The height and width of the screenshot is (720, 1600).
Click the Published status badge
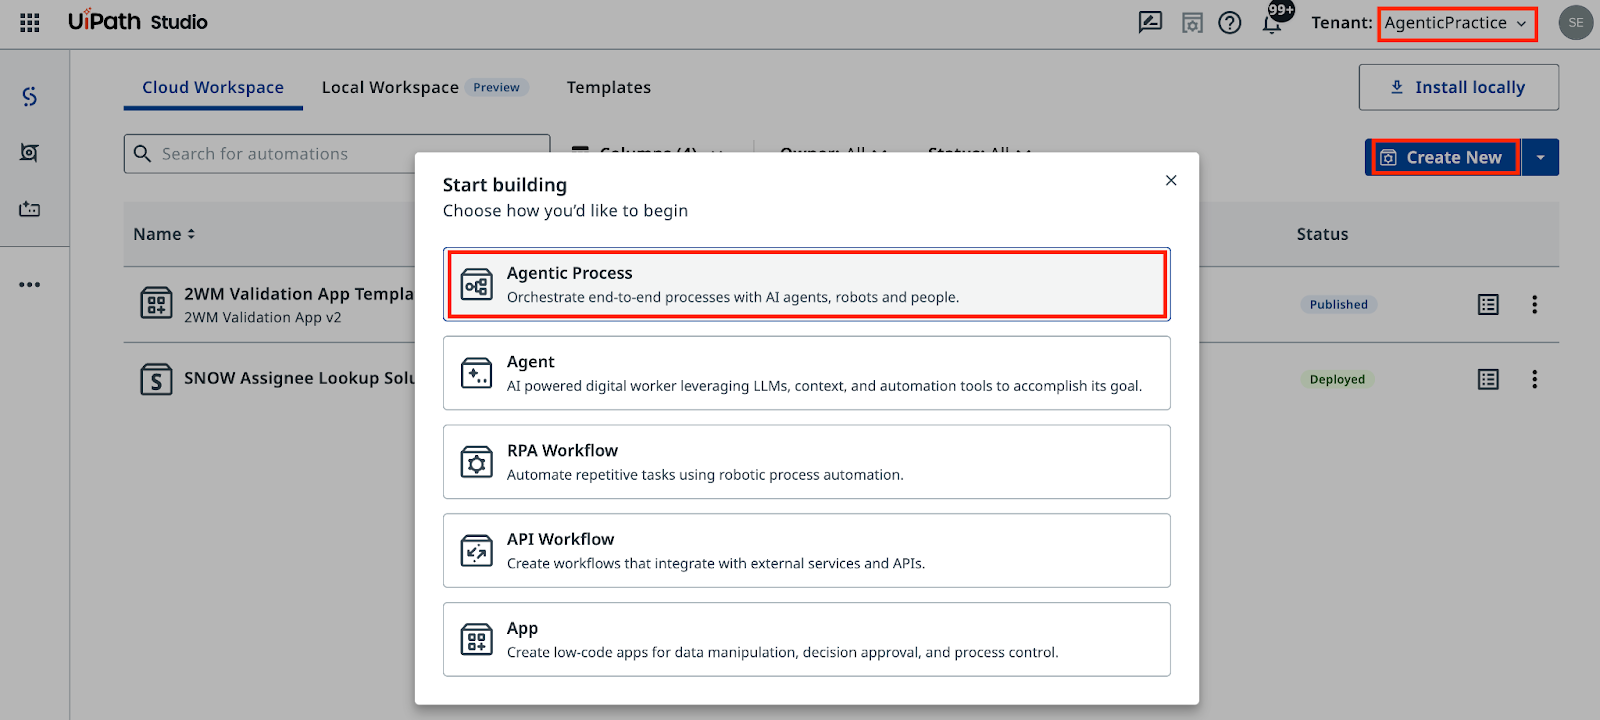tap(1338, 304)
